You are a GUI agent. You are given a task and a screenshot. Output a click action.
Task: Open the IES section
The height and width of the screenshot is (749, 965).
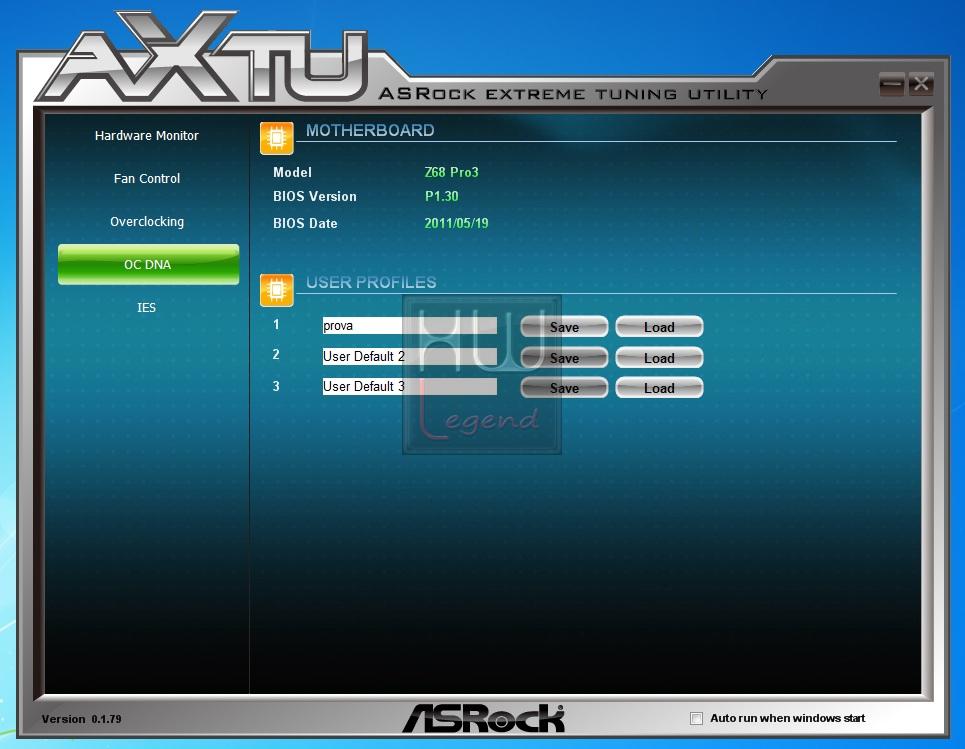coord(146,307)
